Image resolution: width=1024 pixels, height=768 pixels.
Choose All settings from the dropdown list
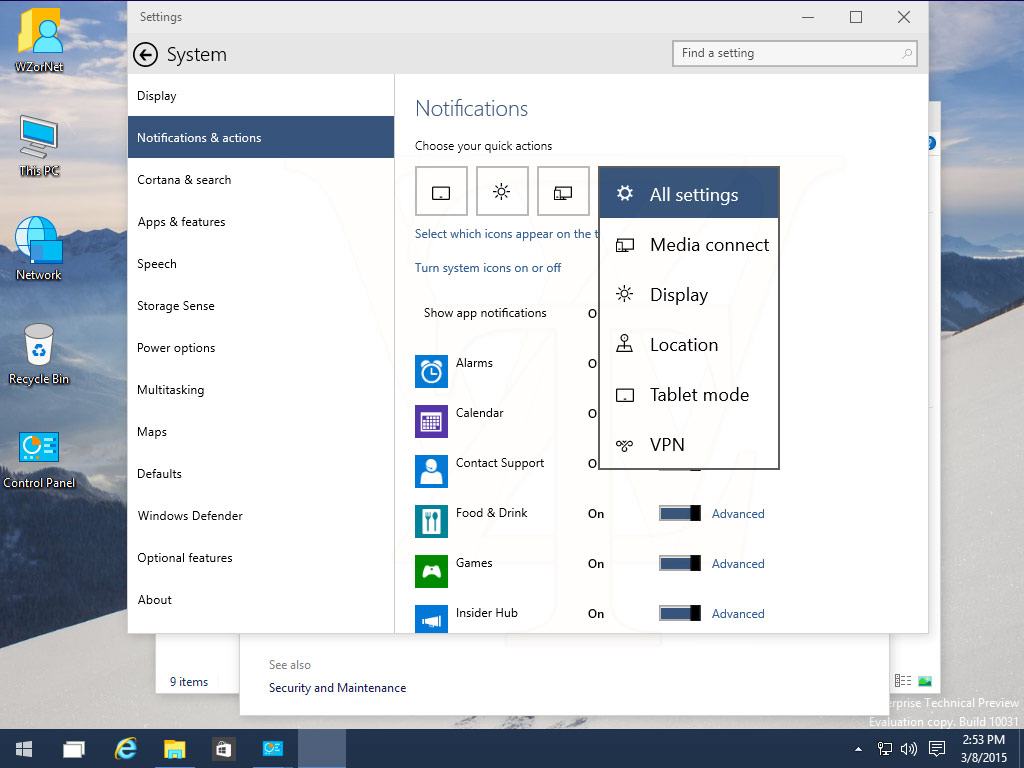pos(689,194)
